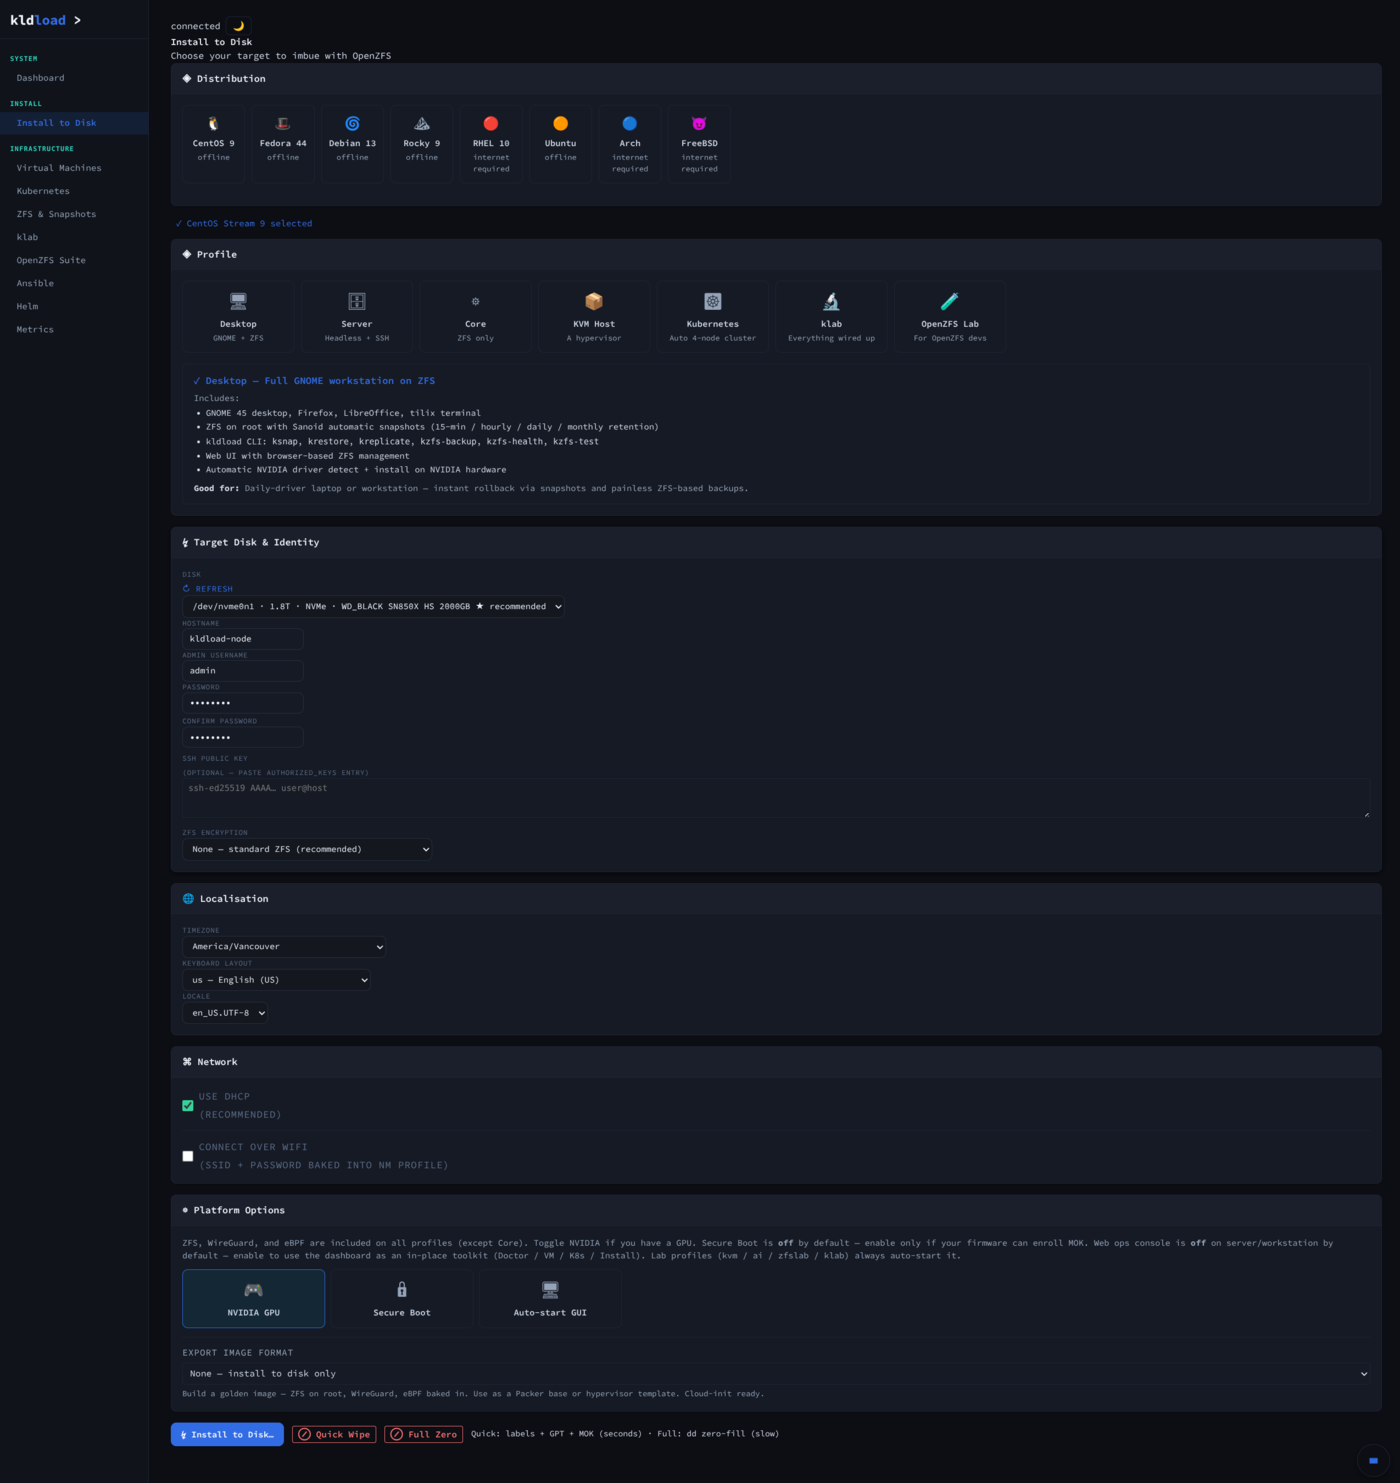Image resolution: width=1400 pixels, height=1483 pixels.
Task: Click the Localisation globe icon
Action: click(x=188, y=899)
